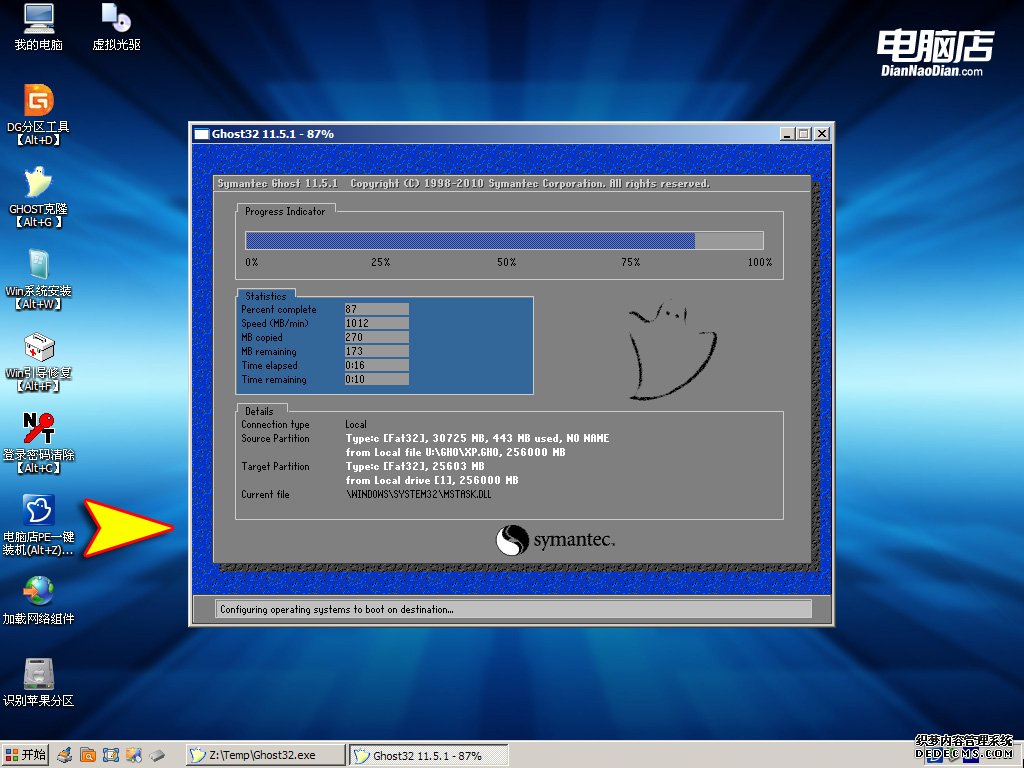Click the 开始 Start button
Viewport: 1024px width, 768px height.
tap(25, 755)
